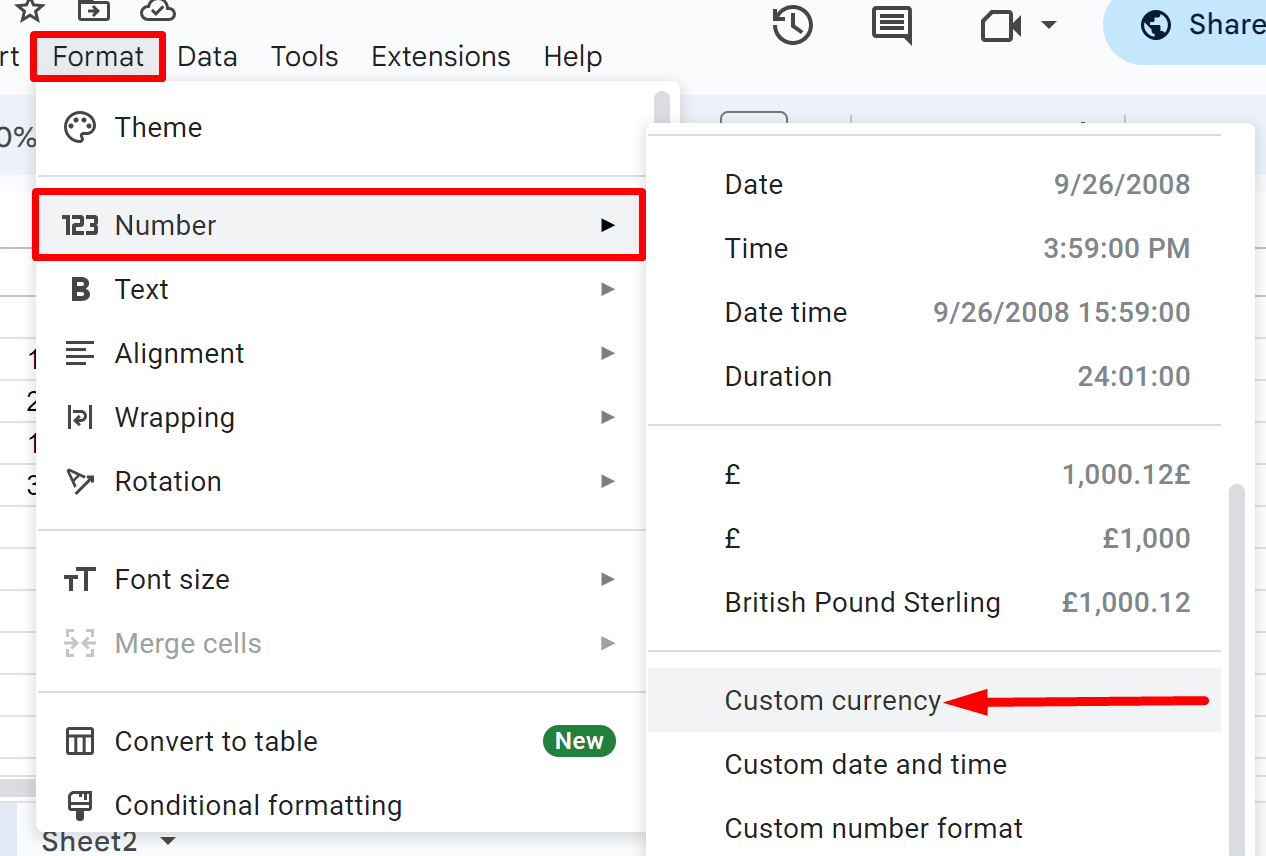Open the comment history icon
Viewport: 1266px width, 856px height.
[892, 25]
